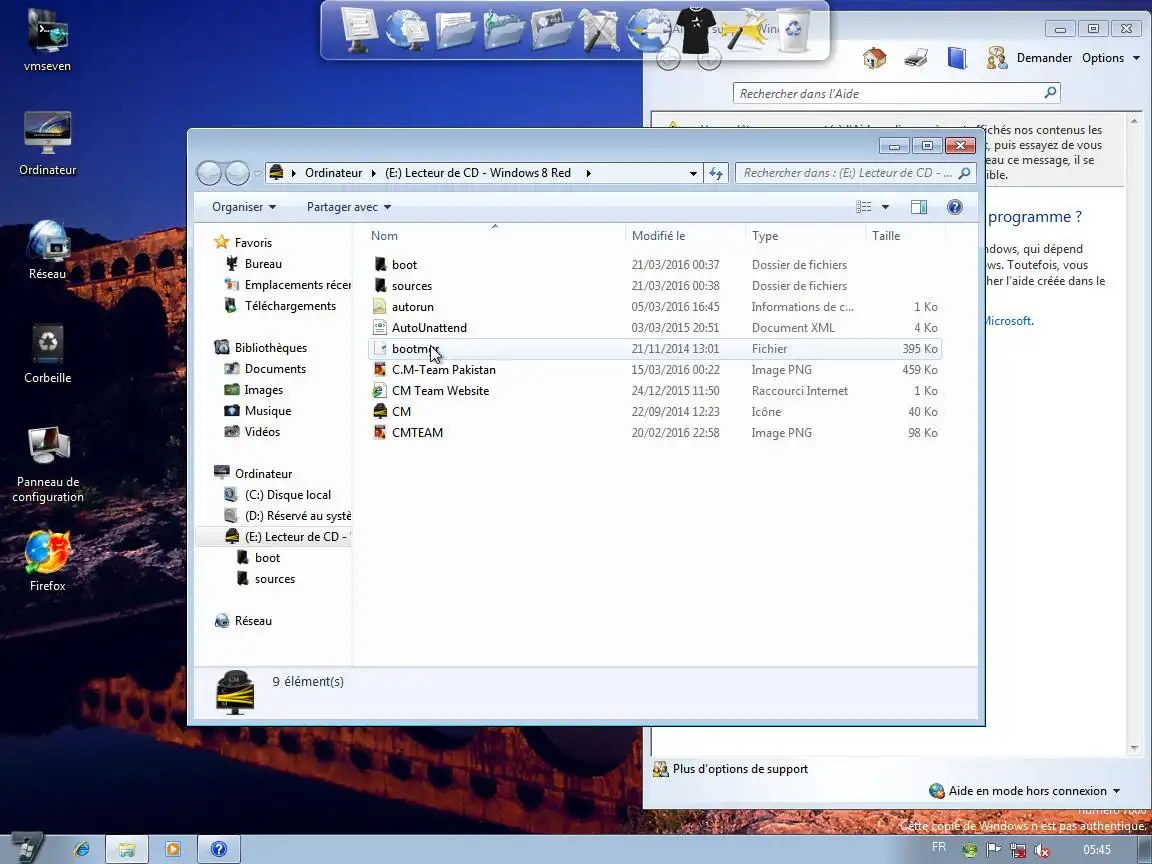Open the Organiser dropdown menu
Image resolution: width=1152 pixels, height=864 pixels.
coord(244,207)
